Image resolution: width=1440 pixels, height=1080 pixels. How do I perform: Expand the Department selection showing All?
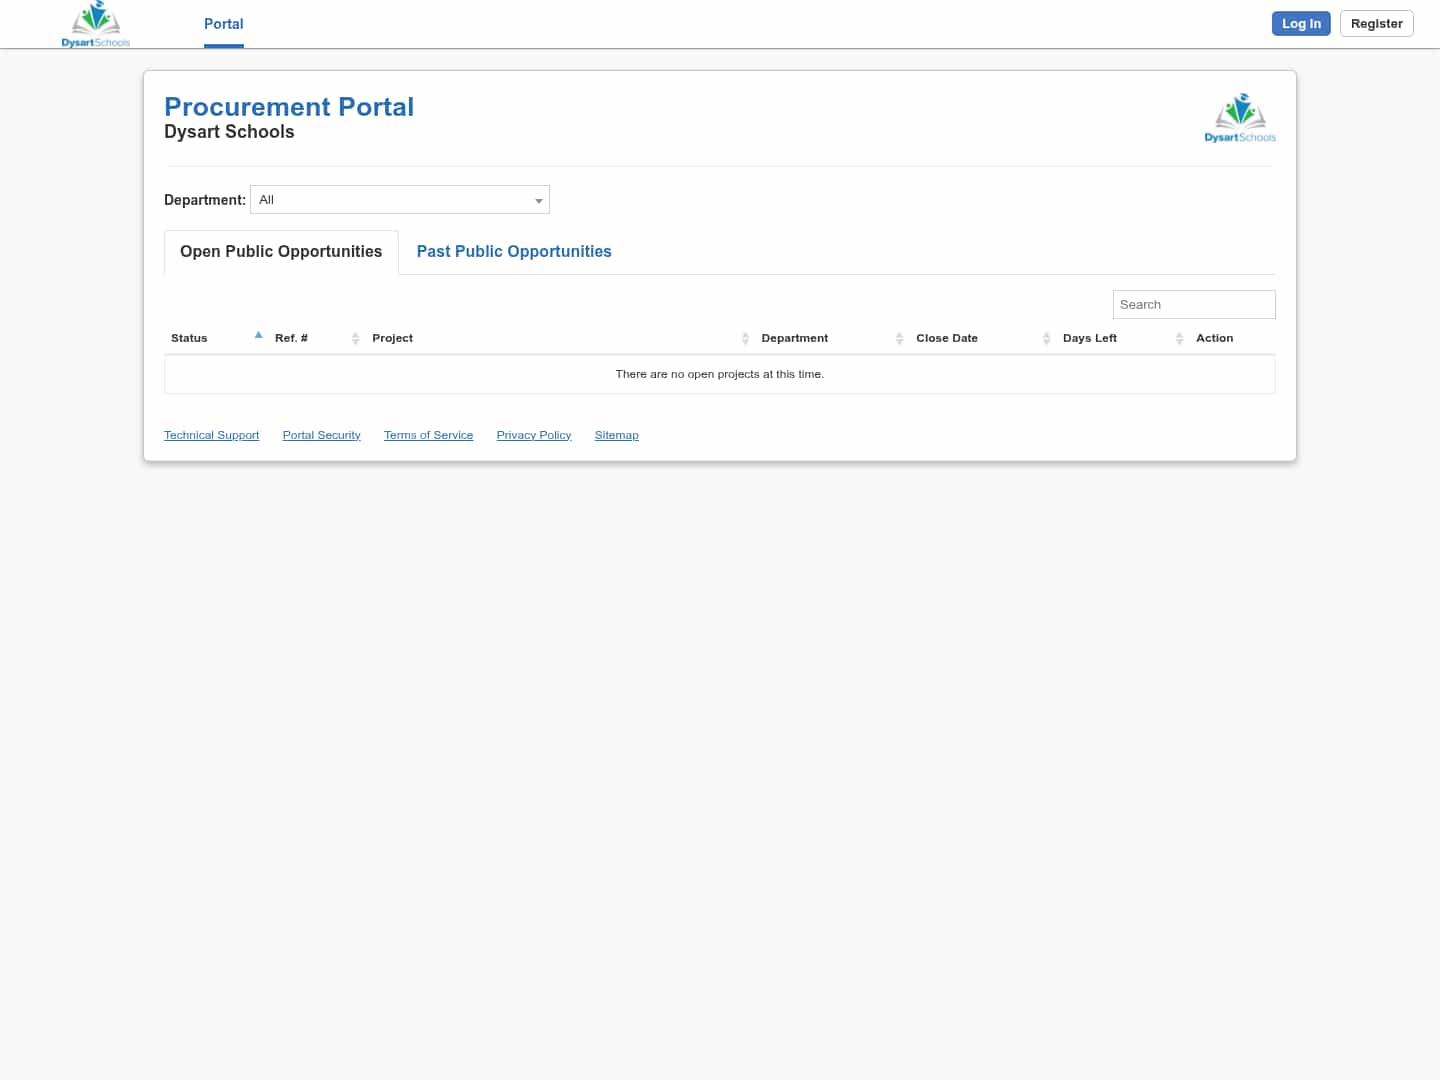400,199
